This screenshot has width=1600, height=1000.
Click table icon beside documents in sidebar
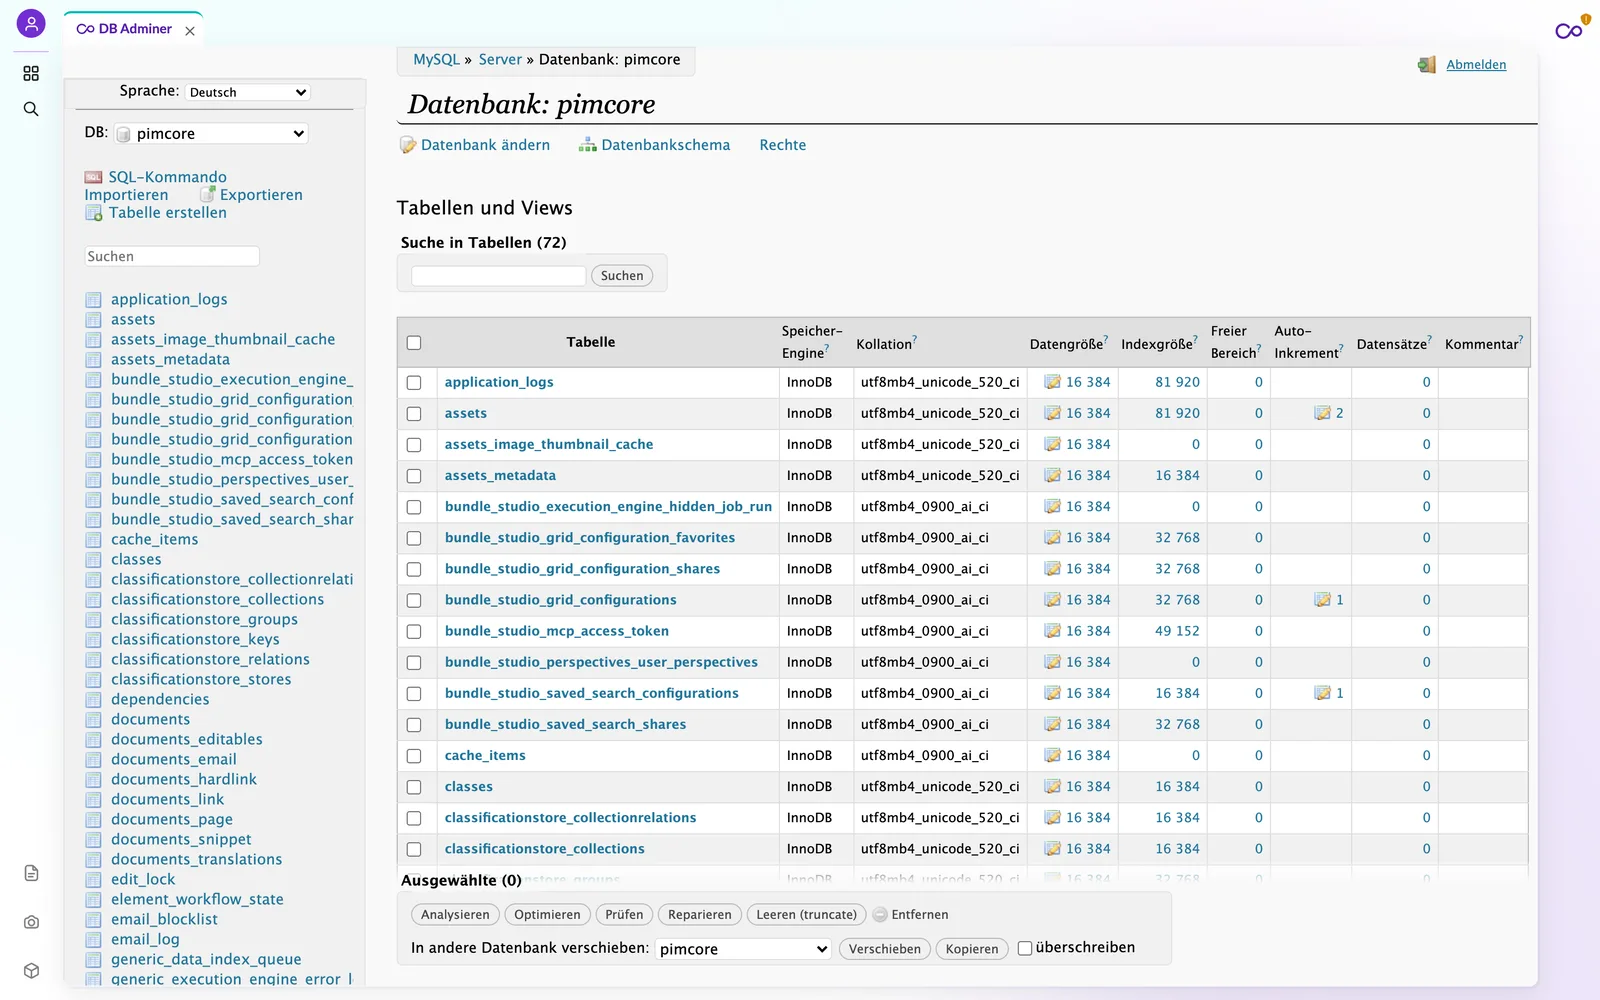(x=94, y=719)
